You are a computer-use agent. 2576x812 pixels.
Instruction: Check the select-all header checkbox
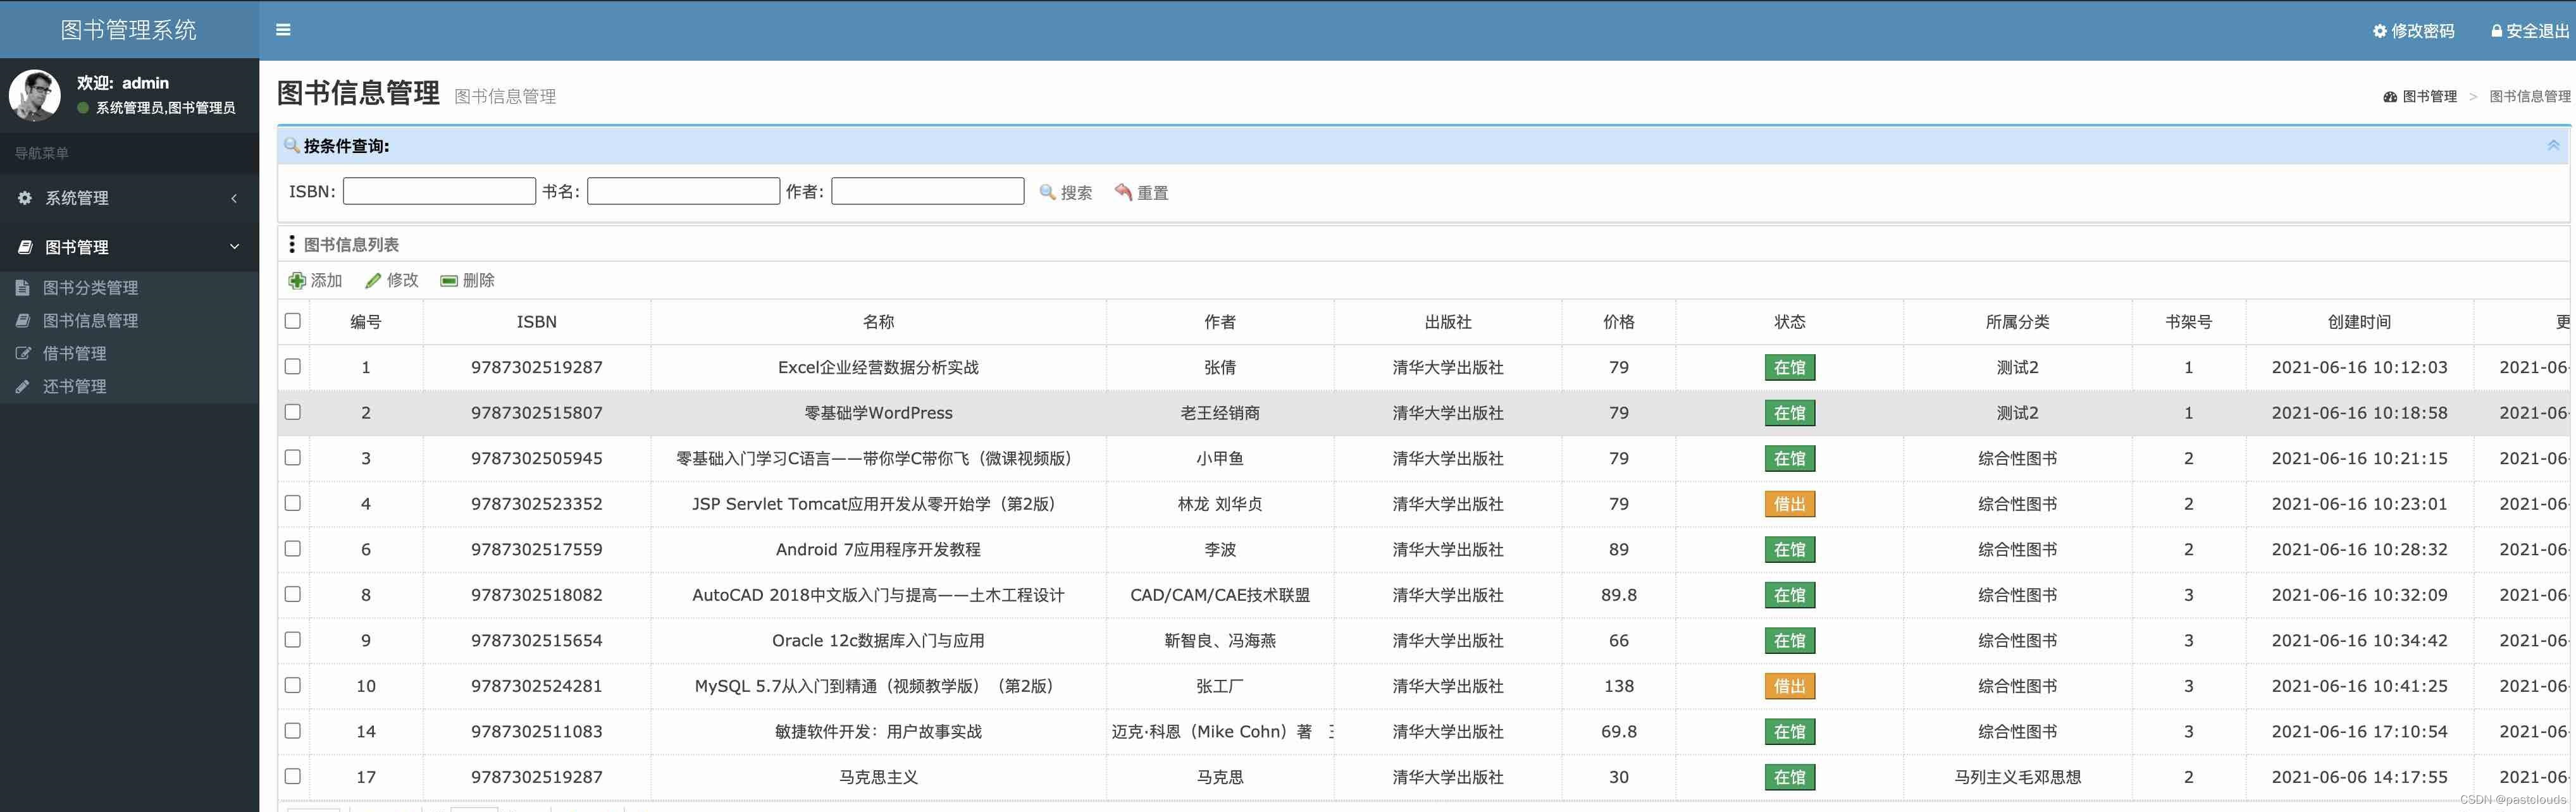point(292,321)
